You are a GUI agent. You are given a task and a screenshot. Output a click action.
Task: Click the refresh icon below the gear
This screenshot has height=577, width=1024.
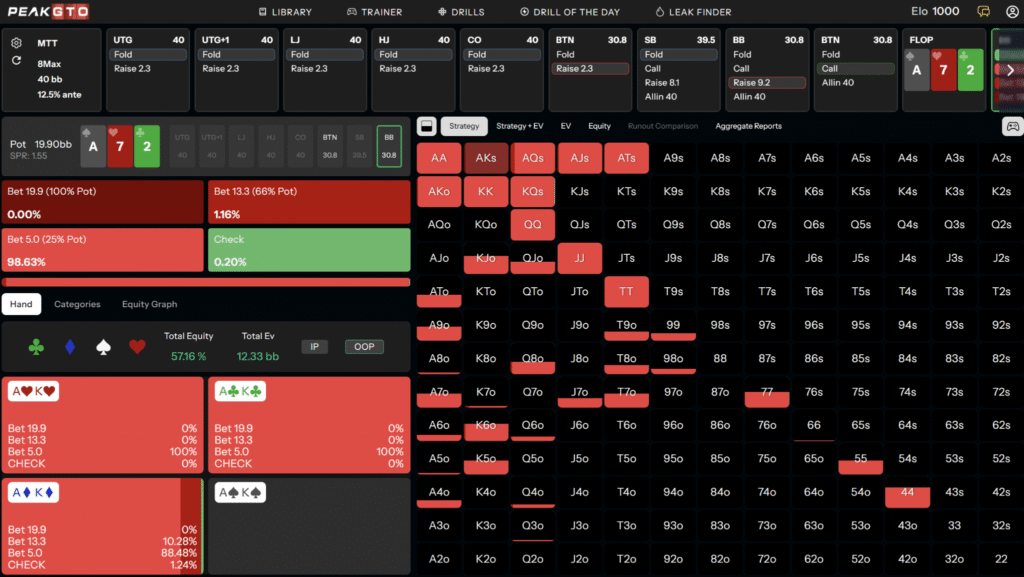tap(16, 60)
